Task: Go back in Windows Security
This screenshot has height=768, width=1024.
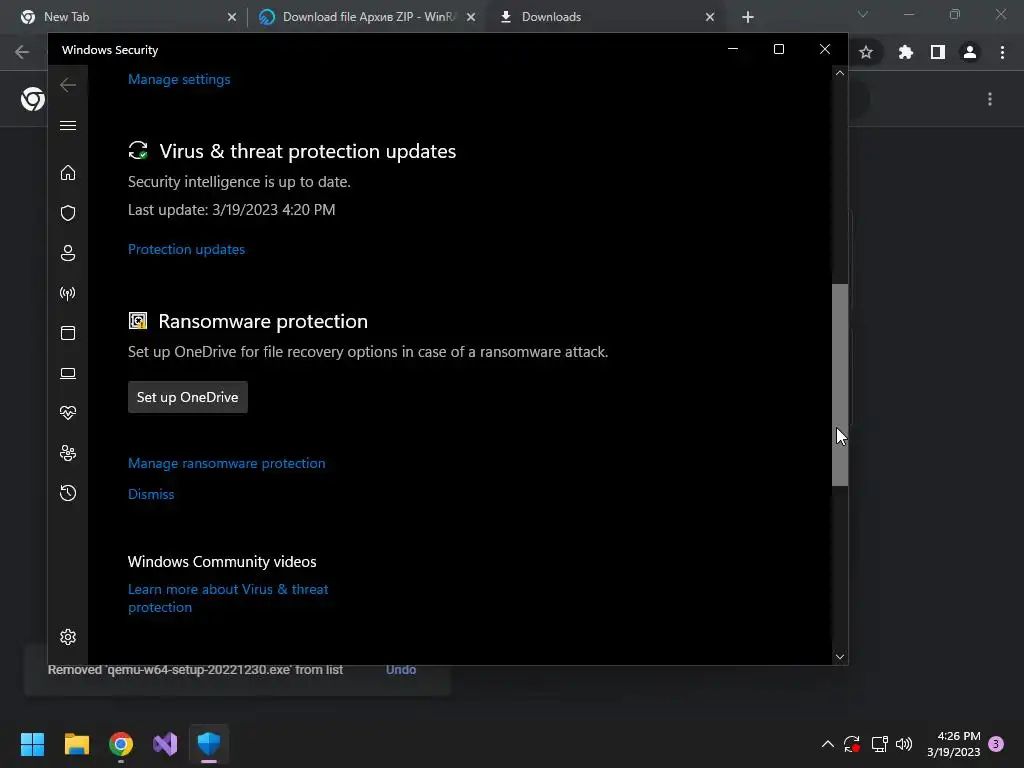Action: [68, 85]
